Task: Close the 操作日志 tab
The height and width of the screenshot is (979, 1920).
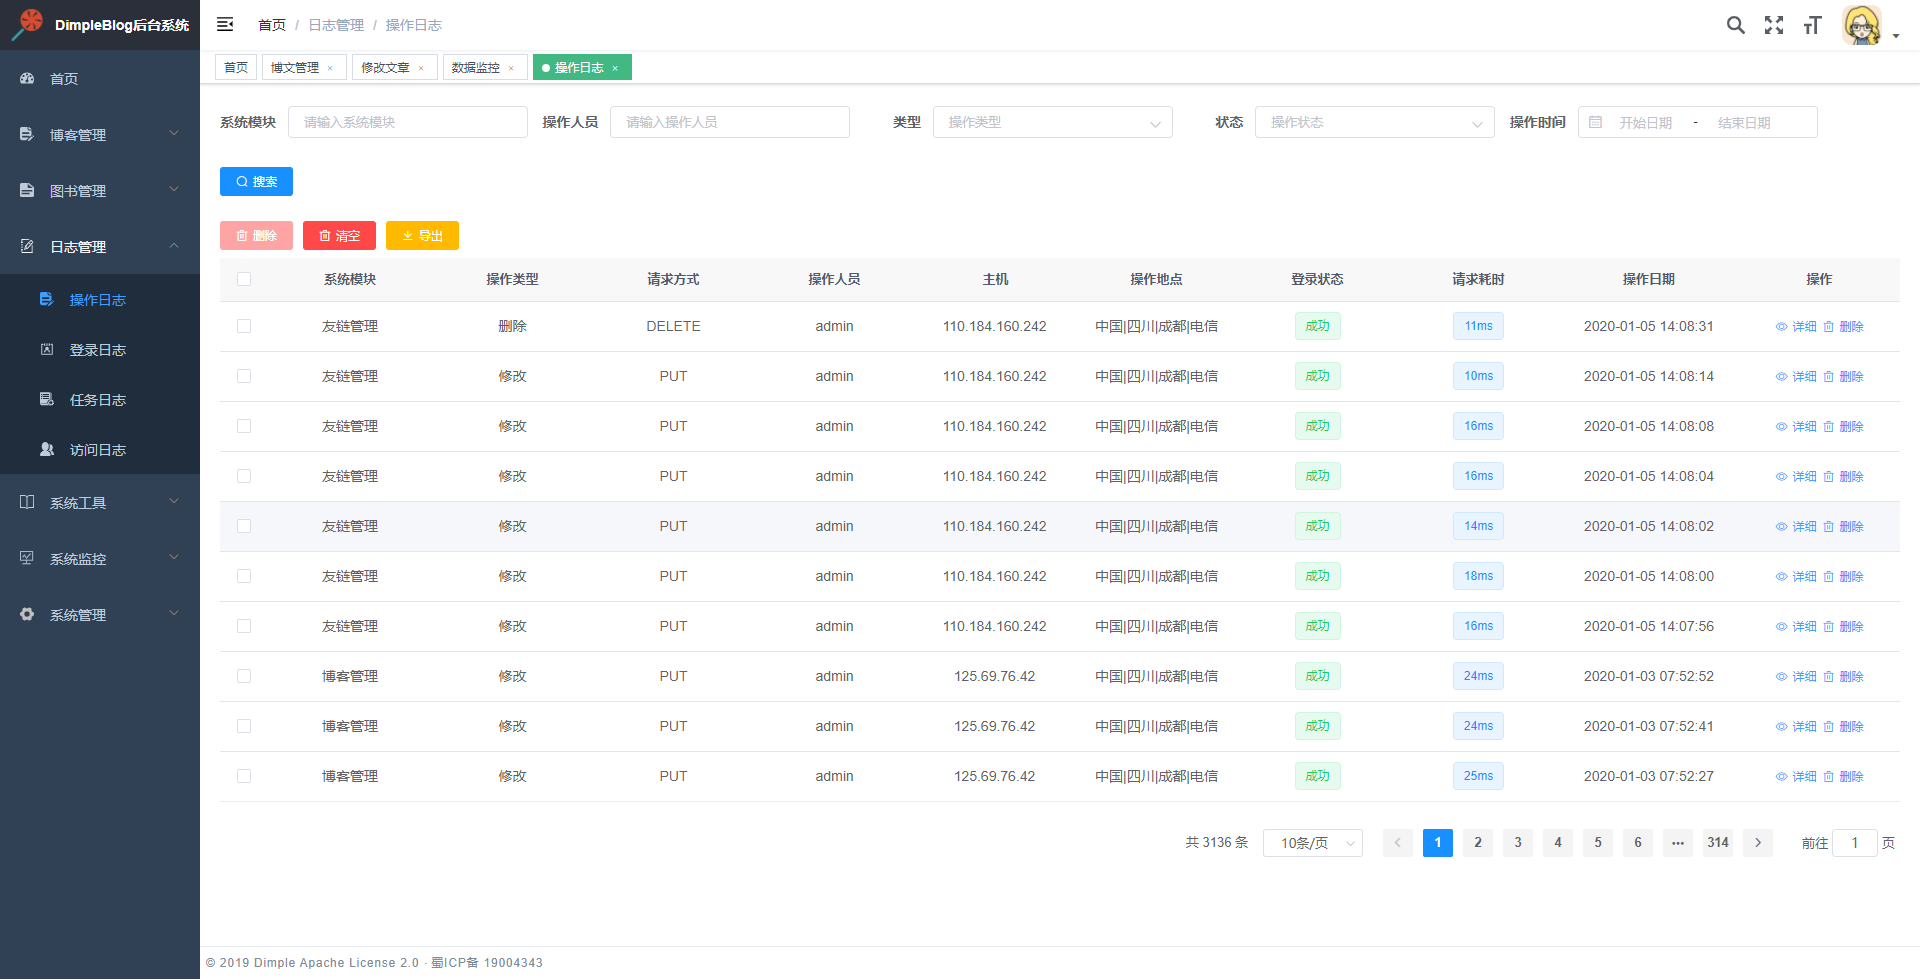Action: pyautogui.click(x=615, y=68)
